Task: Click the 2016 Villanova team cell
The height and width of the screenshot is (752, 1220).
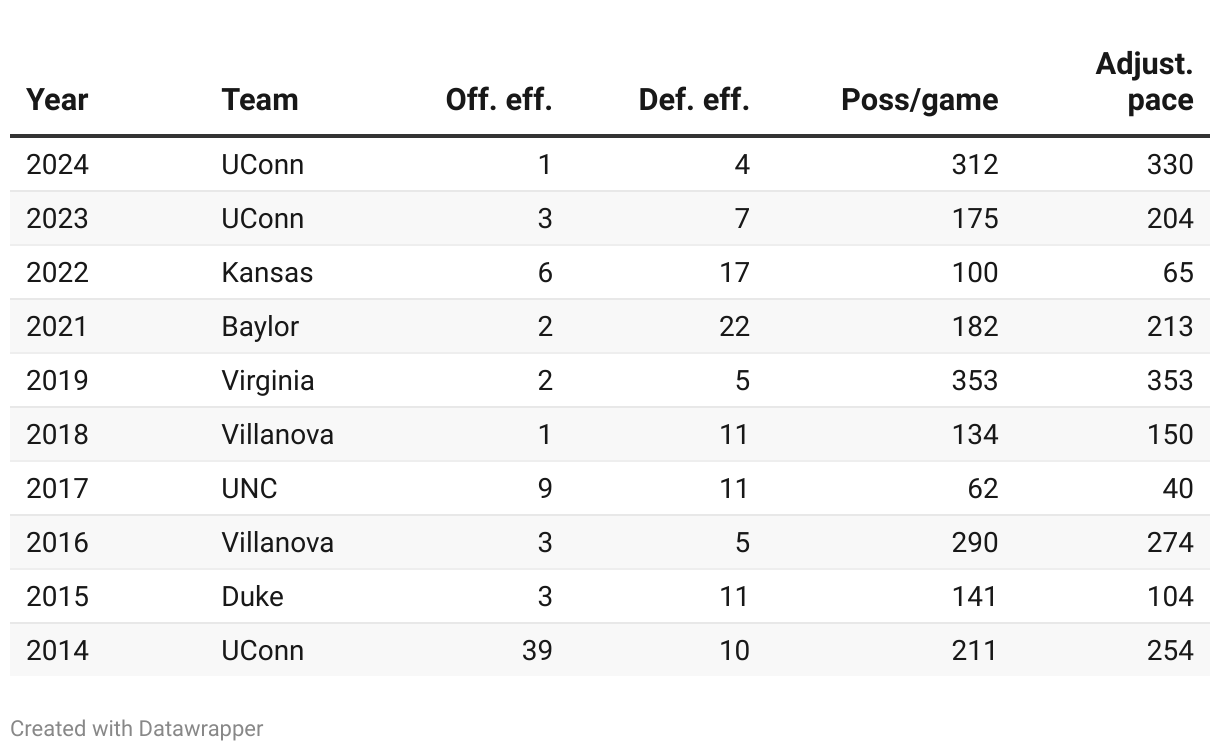Action: click(278, 542)
